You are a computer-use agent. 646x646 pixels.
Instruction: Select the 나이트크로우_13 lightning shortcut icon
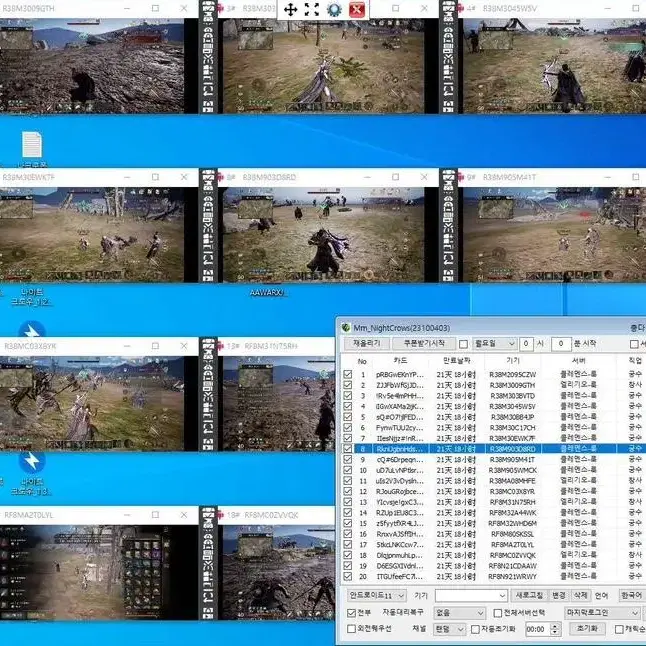coord(31,461)
